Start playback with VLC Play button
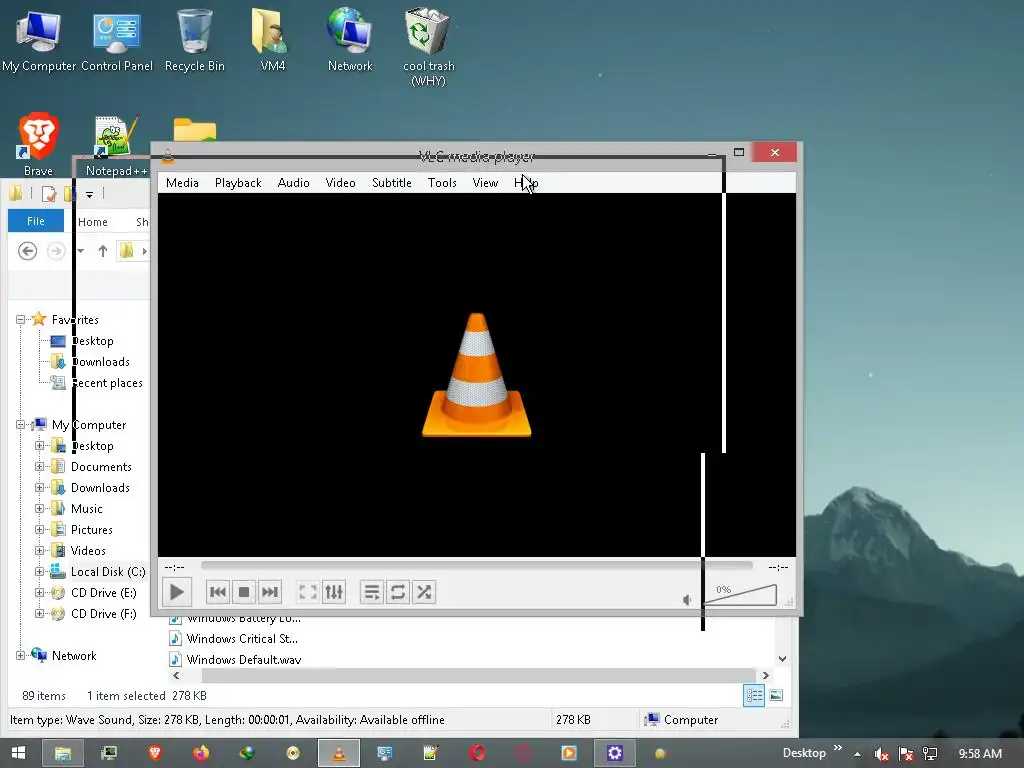 click(176, 592)
